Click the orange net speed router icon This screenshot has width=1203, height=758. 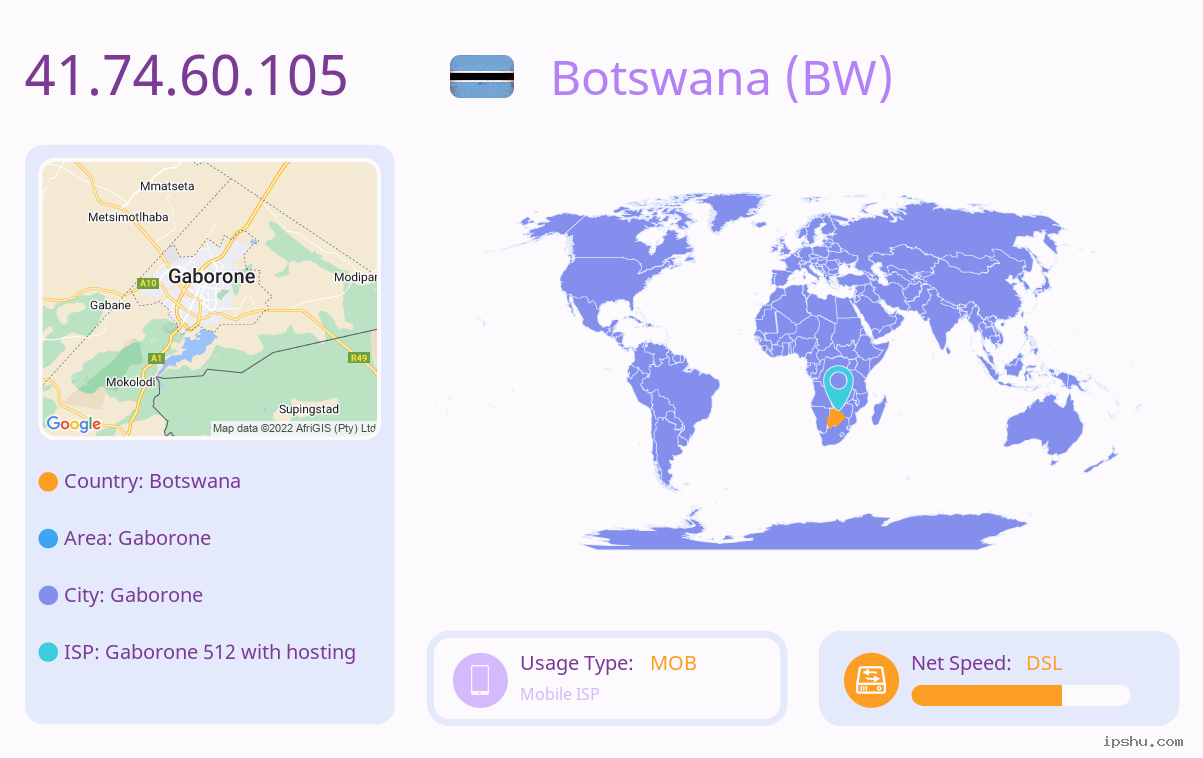click(871, 680)
